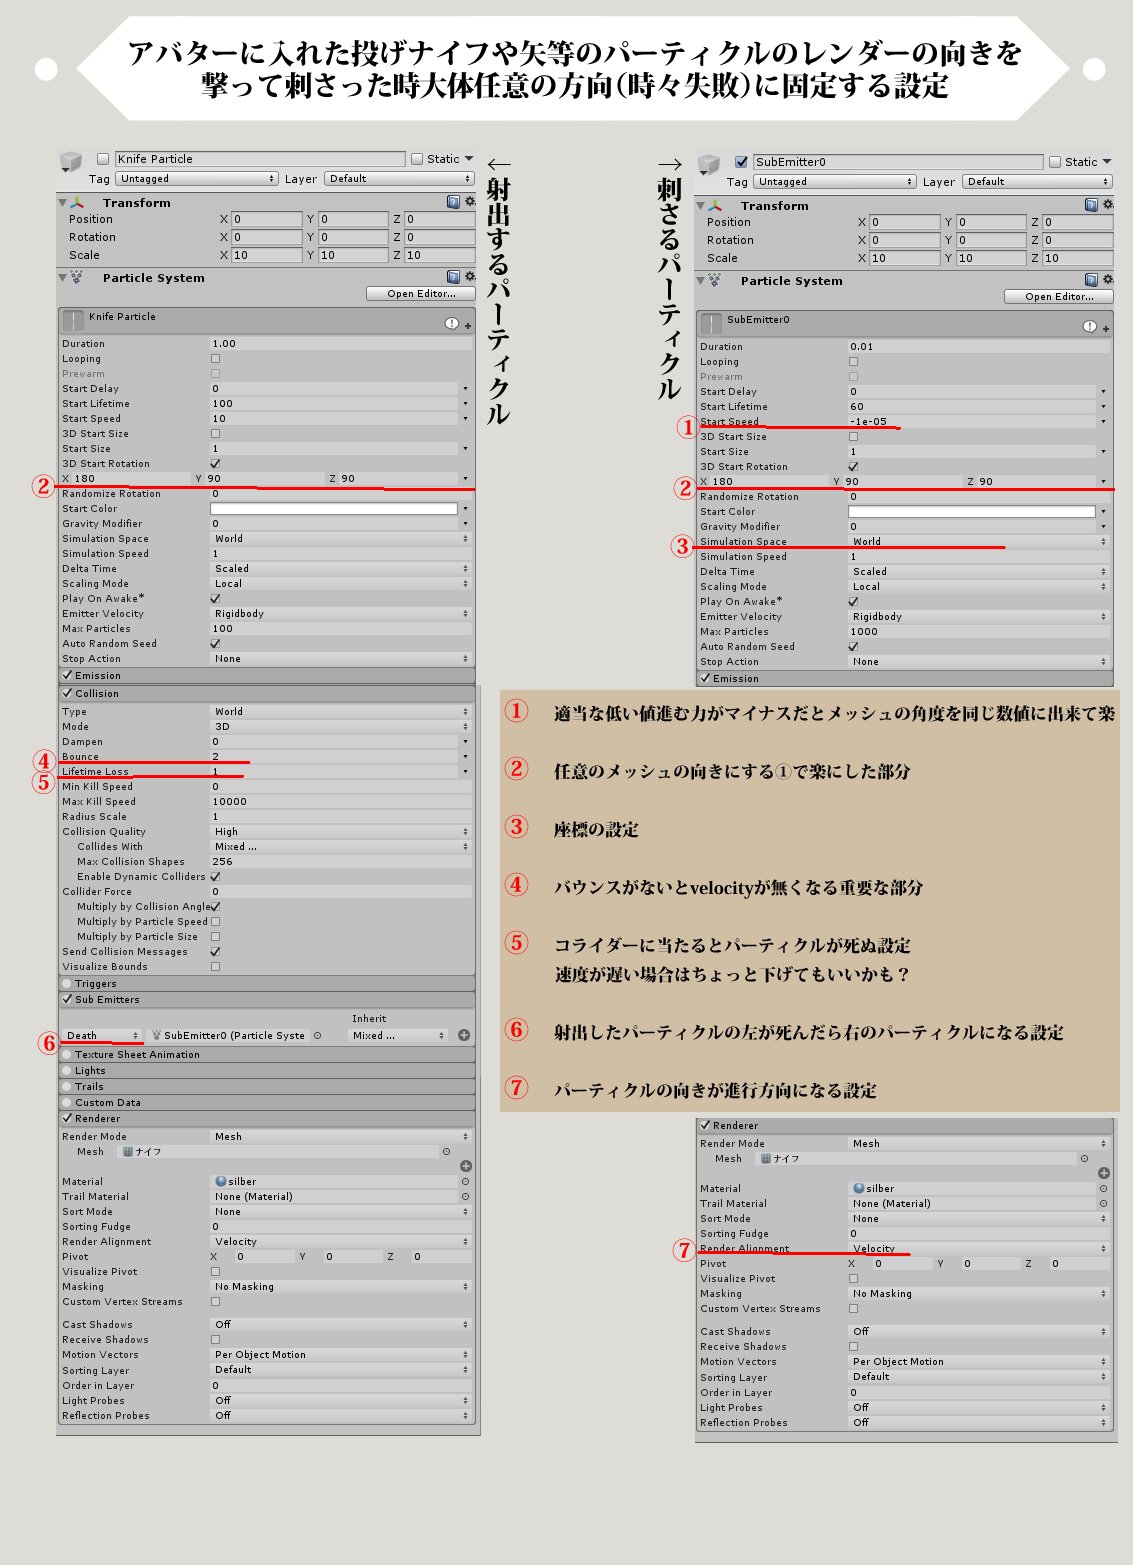This screenshot has height=1565, width=1133.
Task: Open Transform help book icon in SubEmitter0 inspector
Action: 1091,205
